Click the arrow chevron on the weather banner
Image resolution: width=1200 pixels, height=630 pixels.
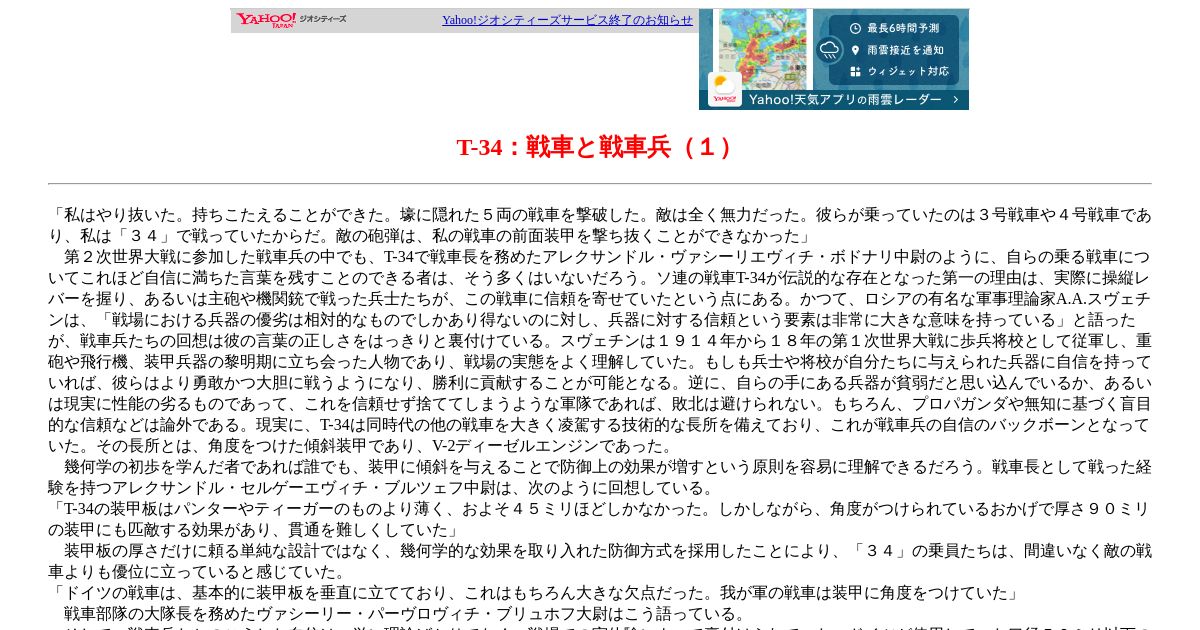pyautogui.click(x=956, y=99)
